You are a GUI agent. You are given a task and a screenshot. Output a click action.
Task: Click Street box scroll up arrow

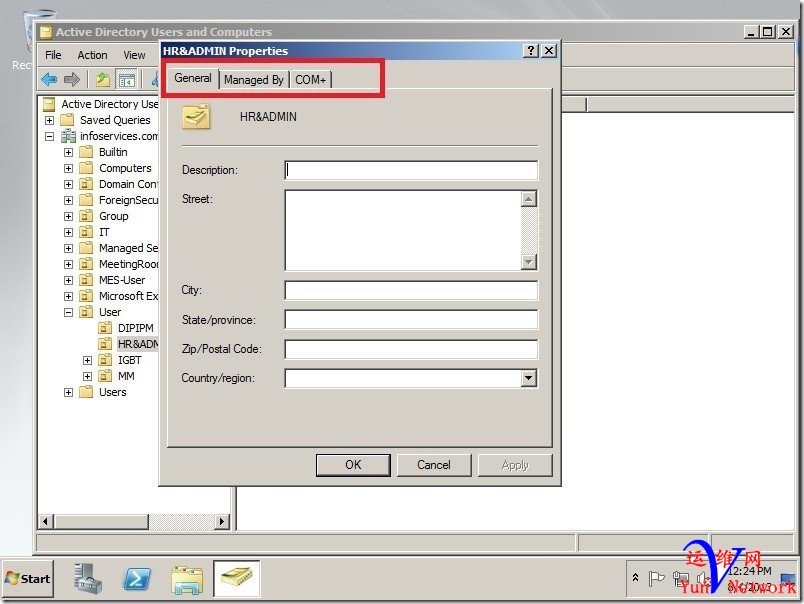[x=529, y=199]
